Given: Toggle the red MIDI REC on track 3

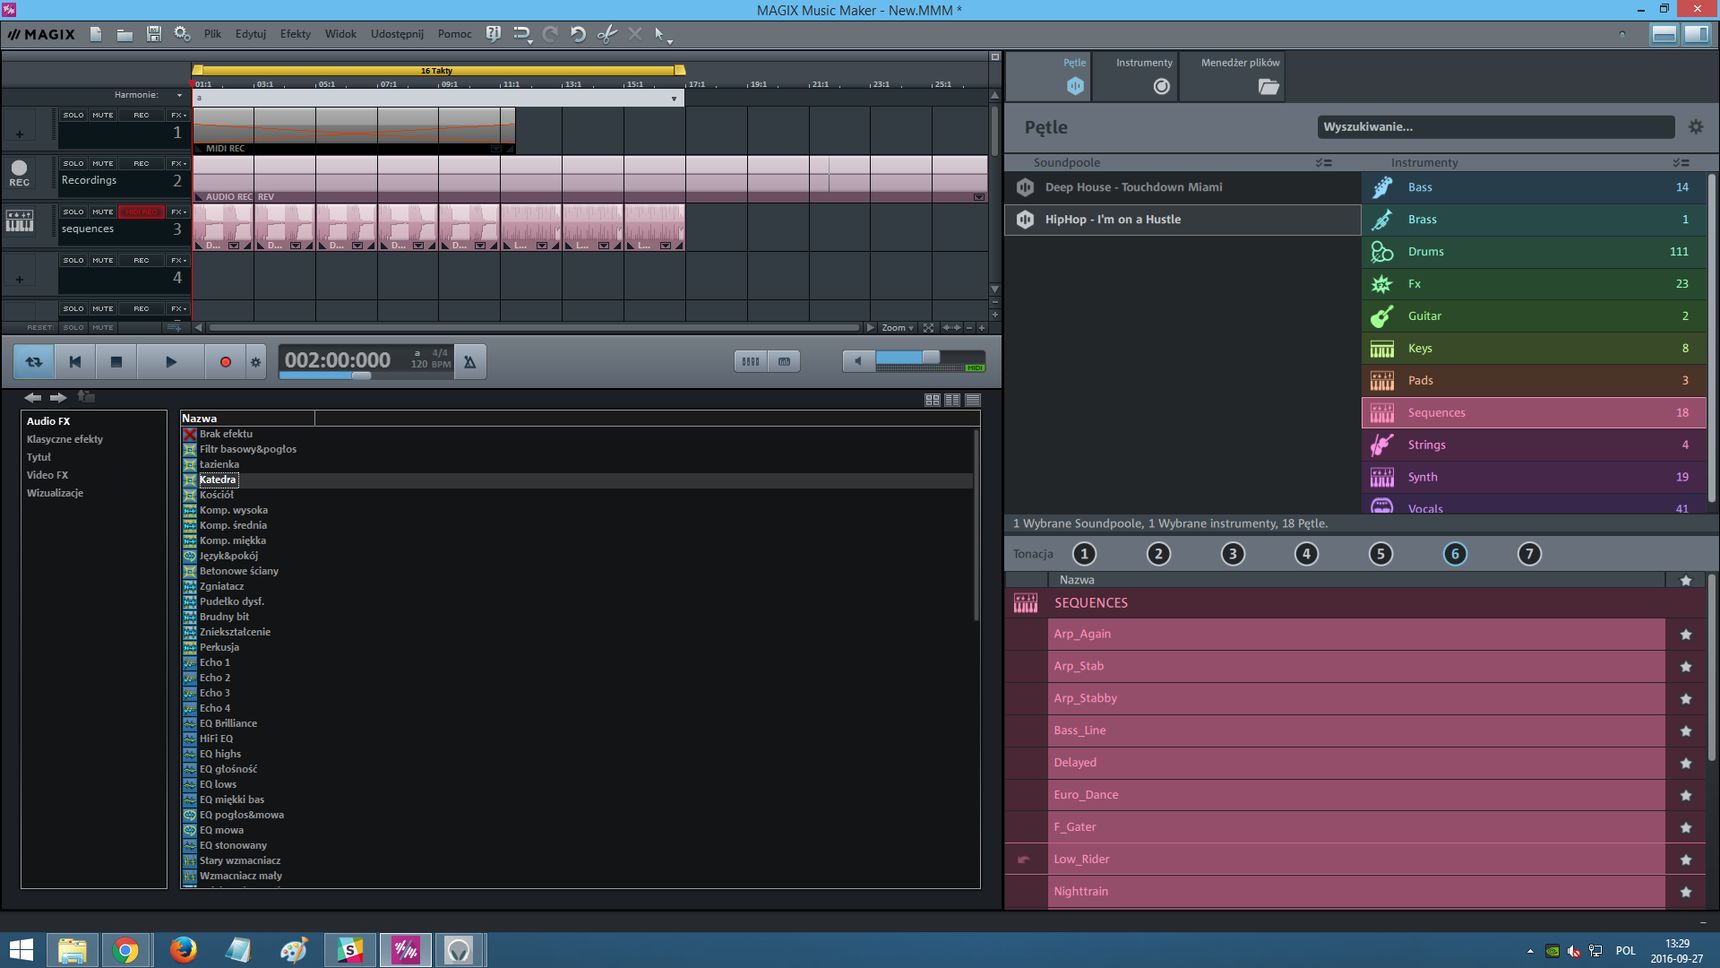Looking at the screenshot, I should [x=141, y=212].
